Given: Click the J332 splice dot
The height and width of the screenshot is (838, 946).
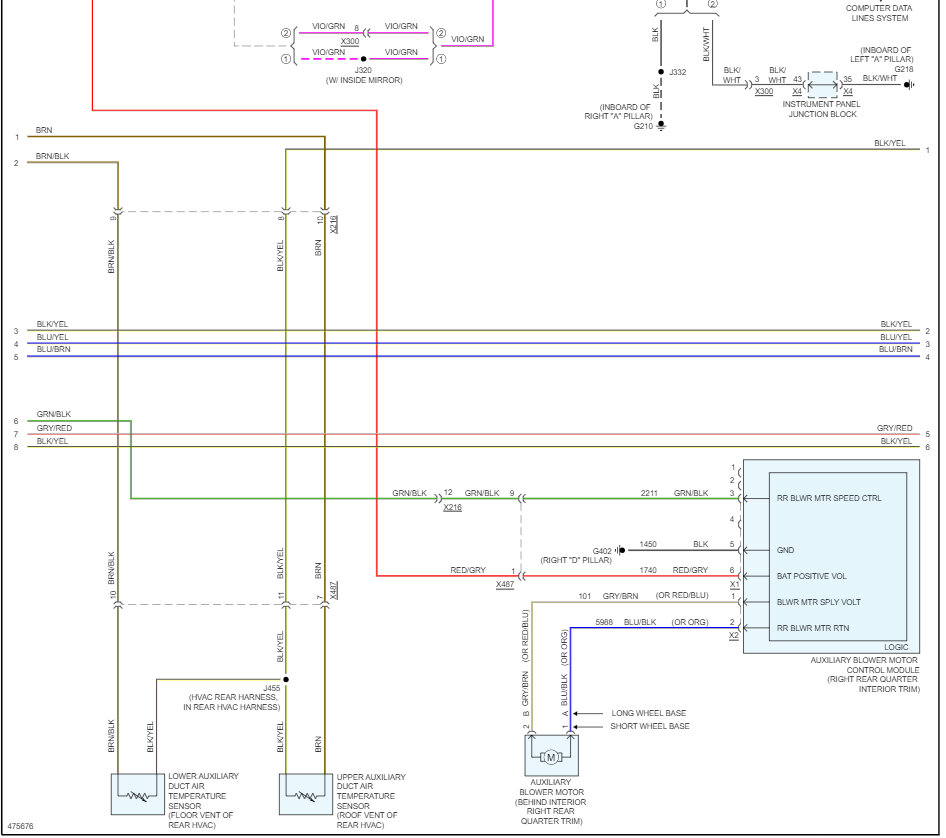Looking at the screenshot, I should (661, 72).
